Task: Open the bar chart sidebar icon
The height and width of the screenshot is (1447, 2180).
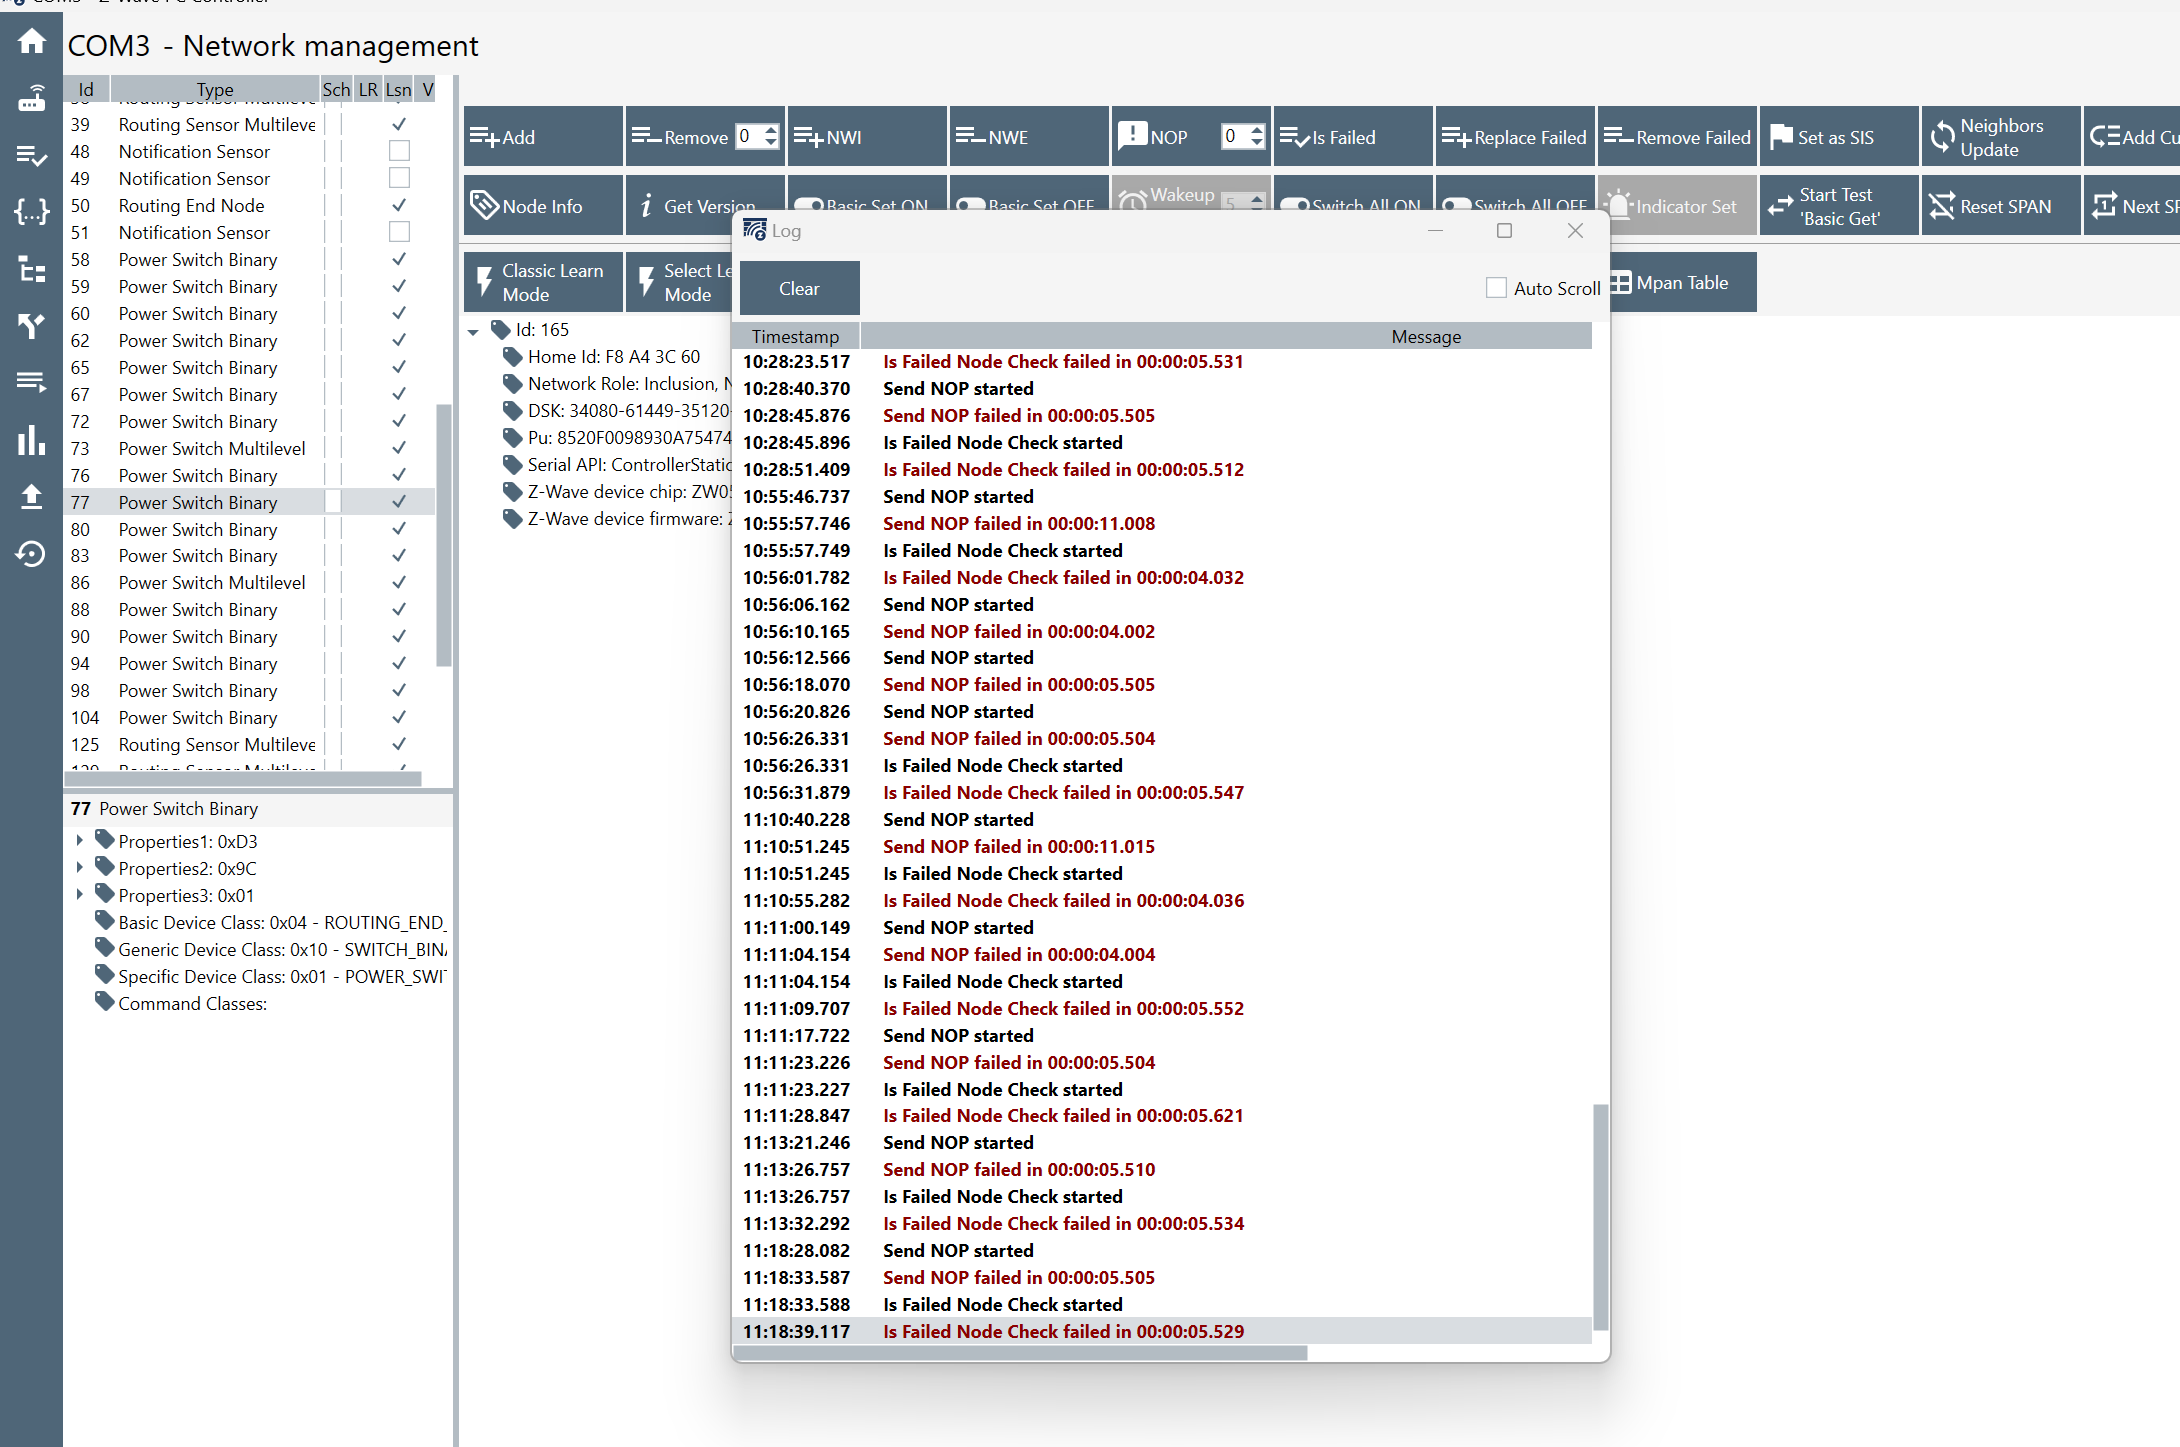Action: [x=31, y=440]
